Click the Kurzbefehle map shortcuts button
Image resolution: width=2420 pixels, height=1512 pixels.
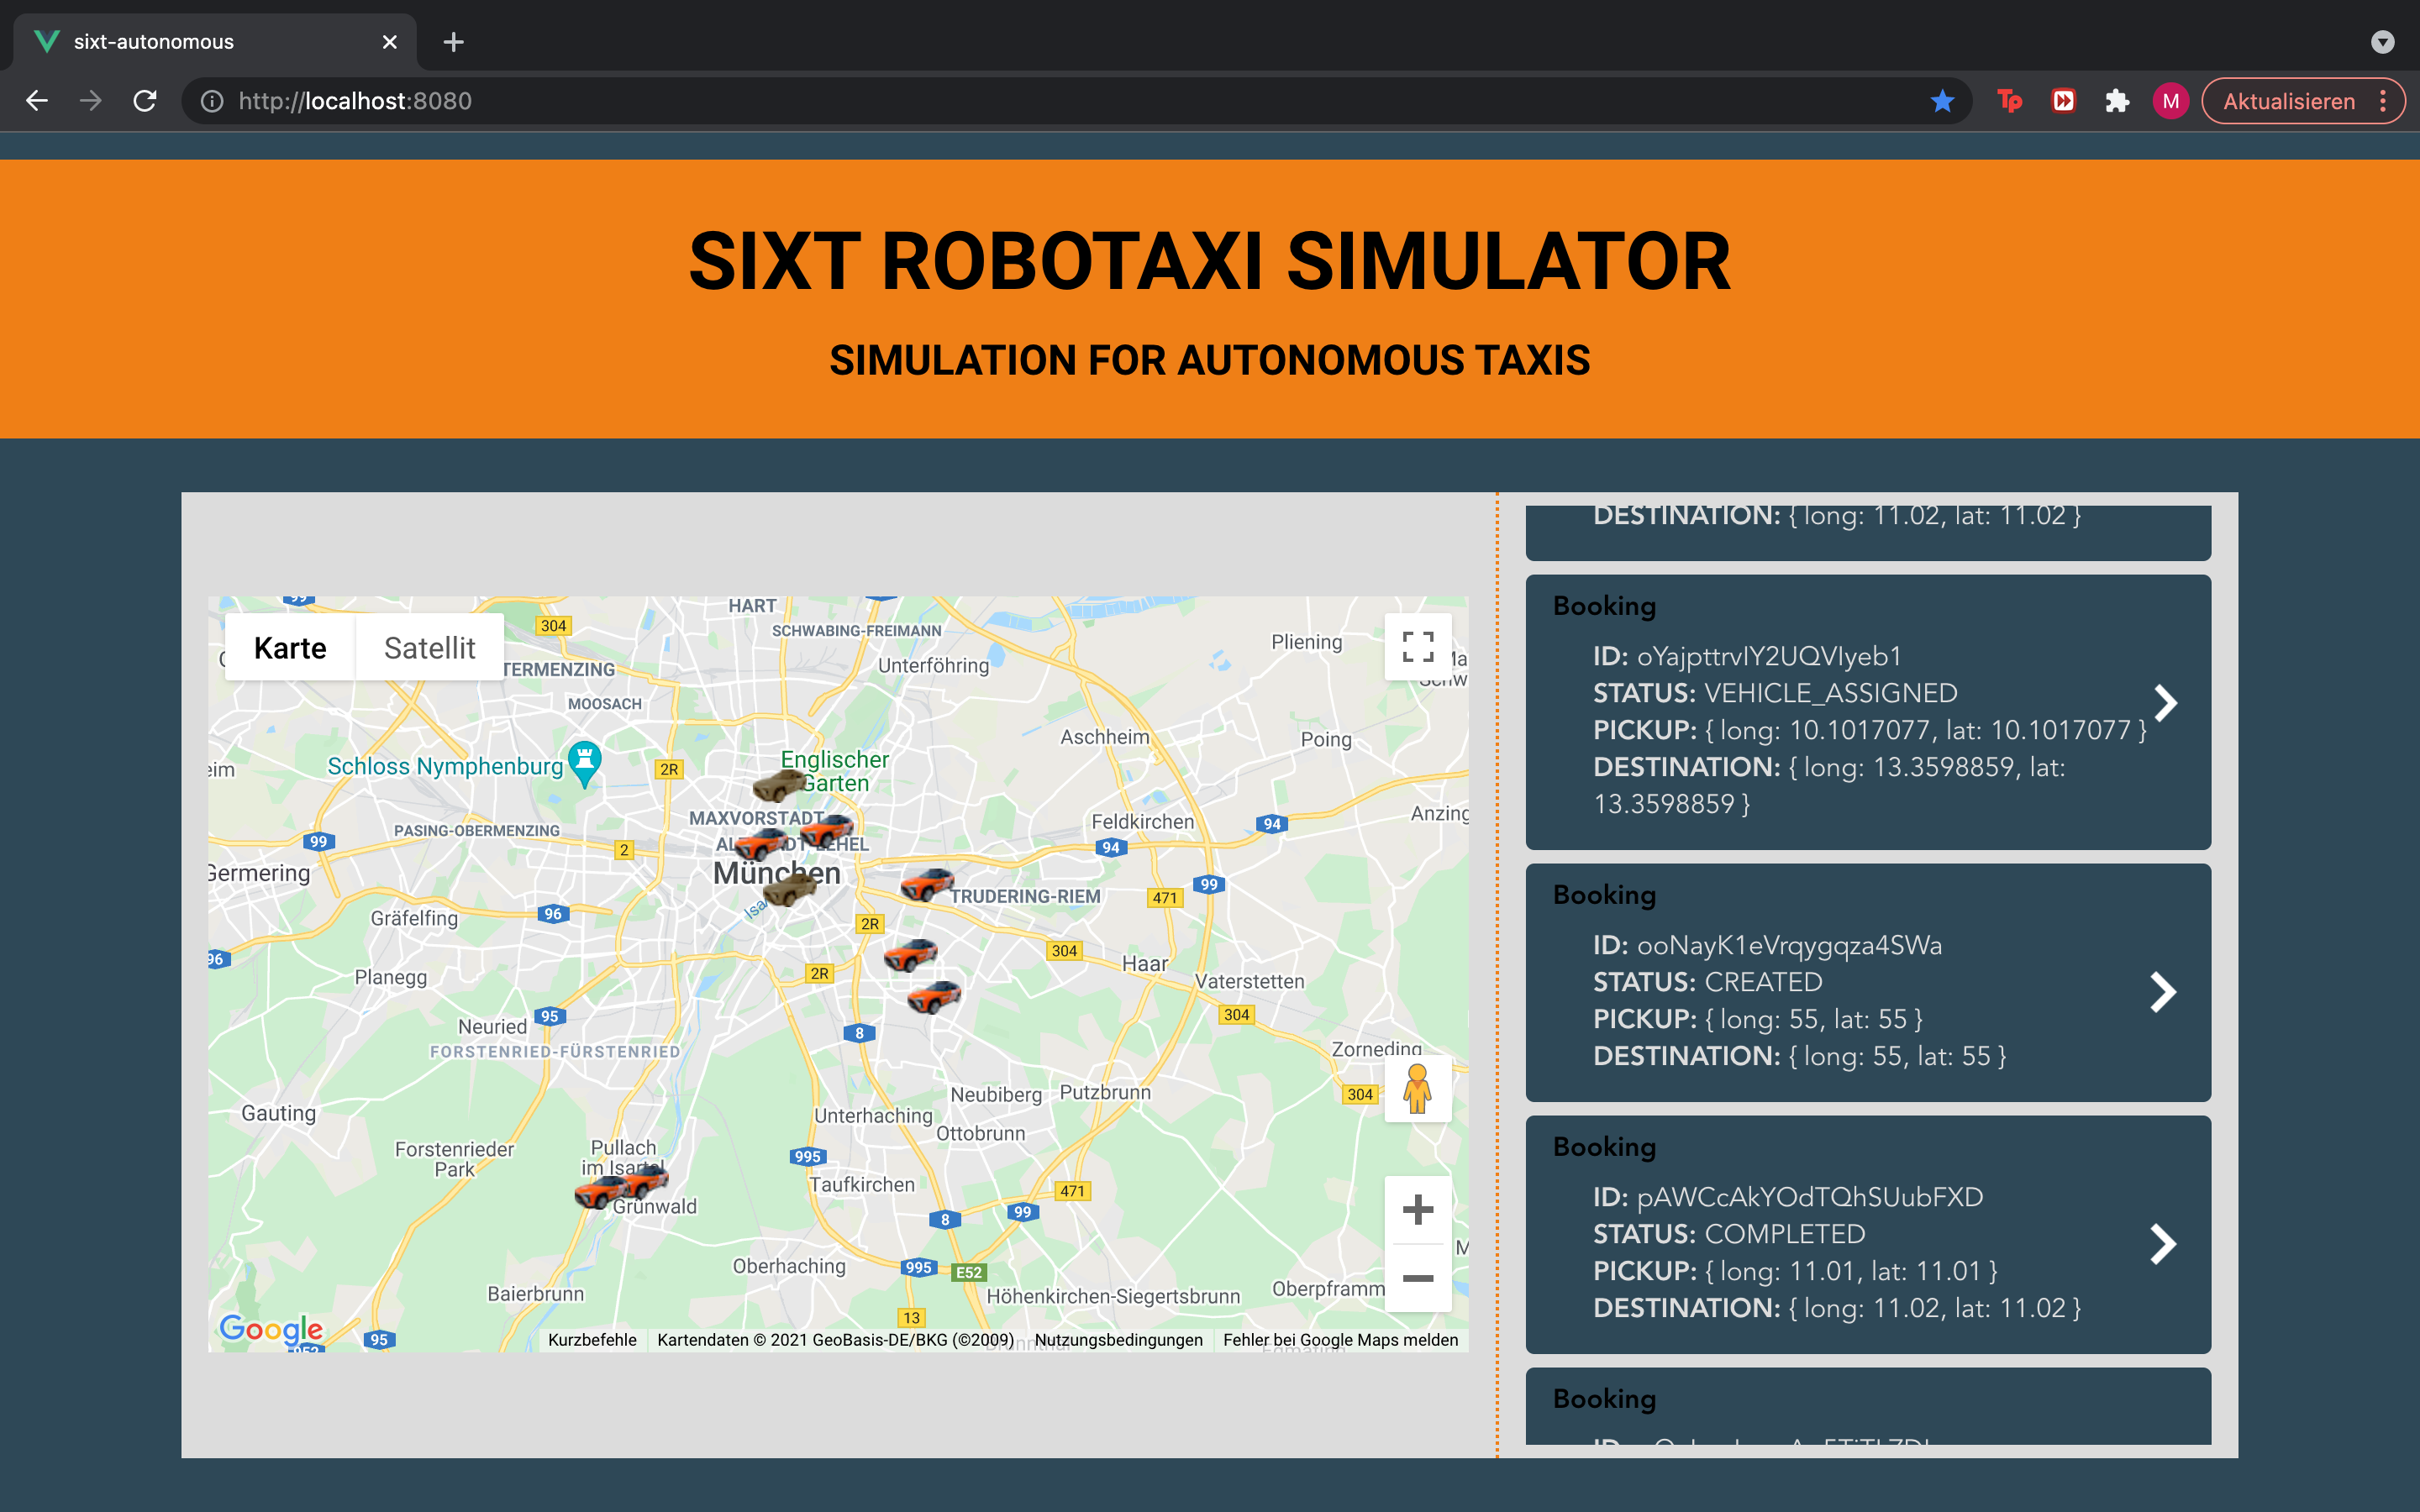[592, 1340]
